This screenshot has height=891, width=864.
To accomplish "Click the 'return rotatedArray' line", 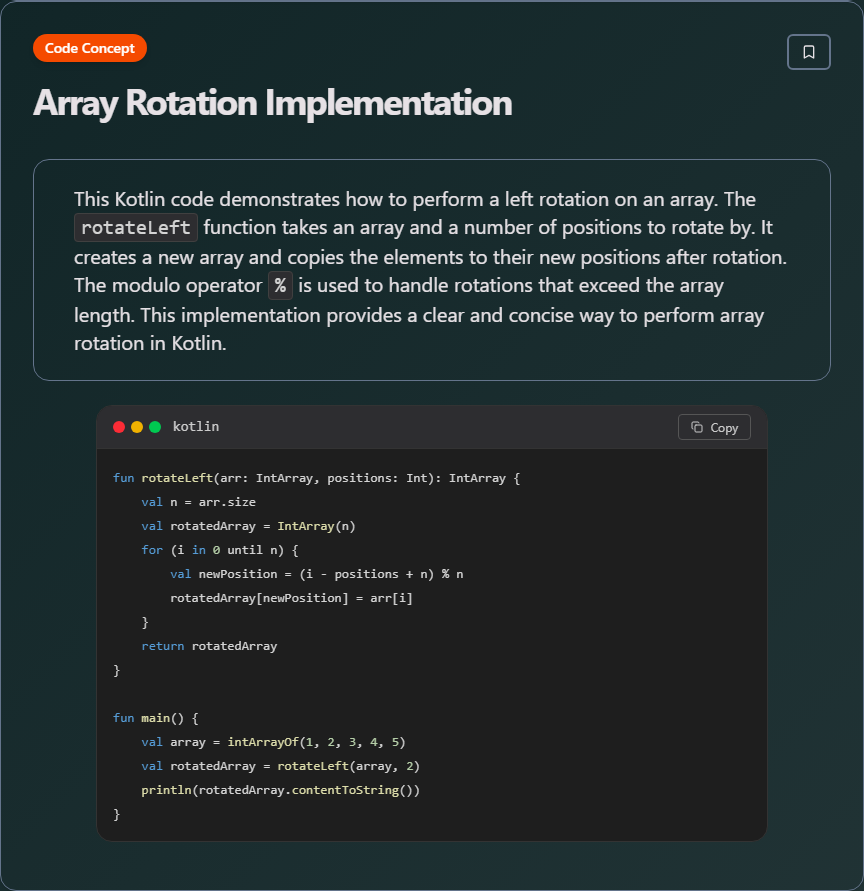I will [x=209, y=646].
